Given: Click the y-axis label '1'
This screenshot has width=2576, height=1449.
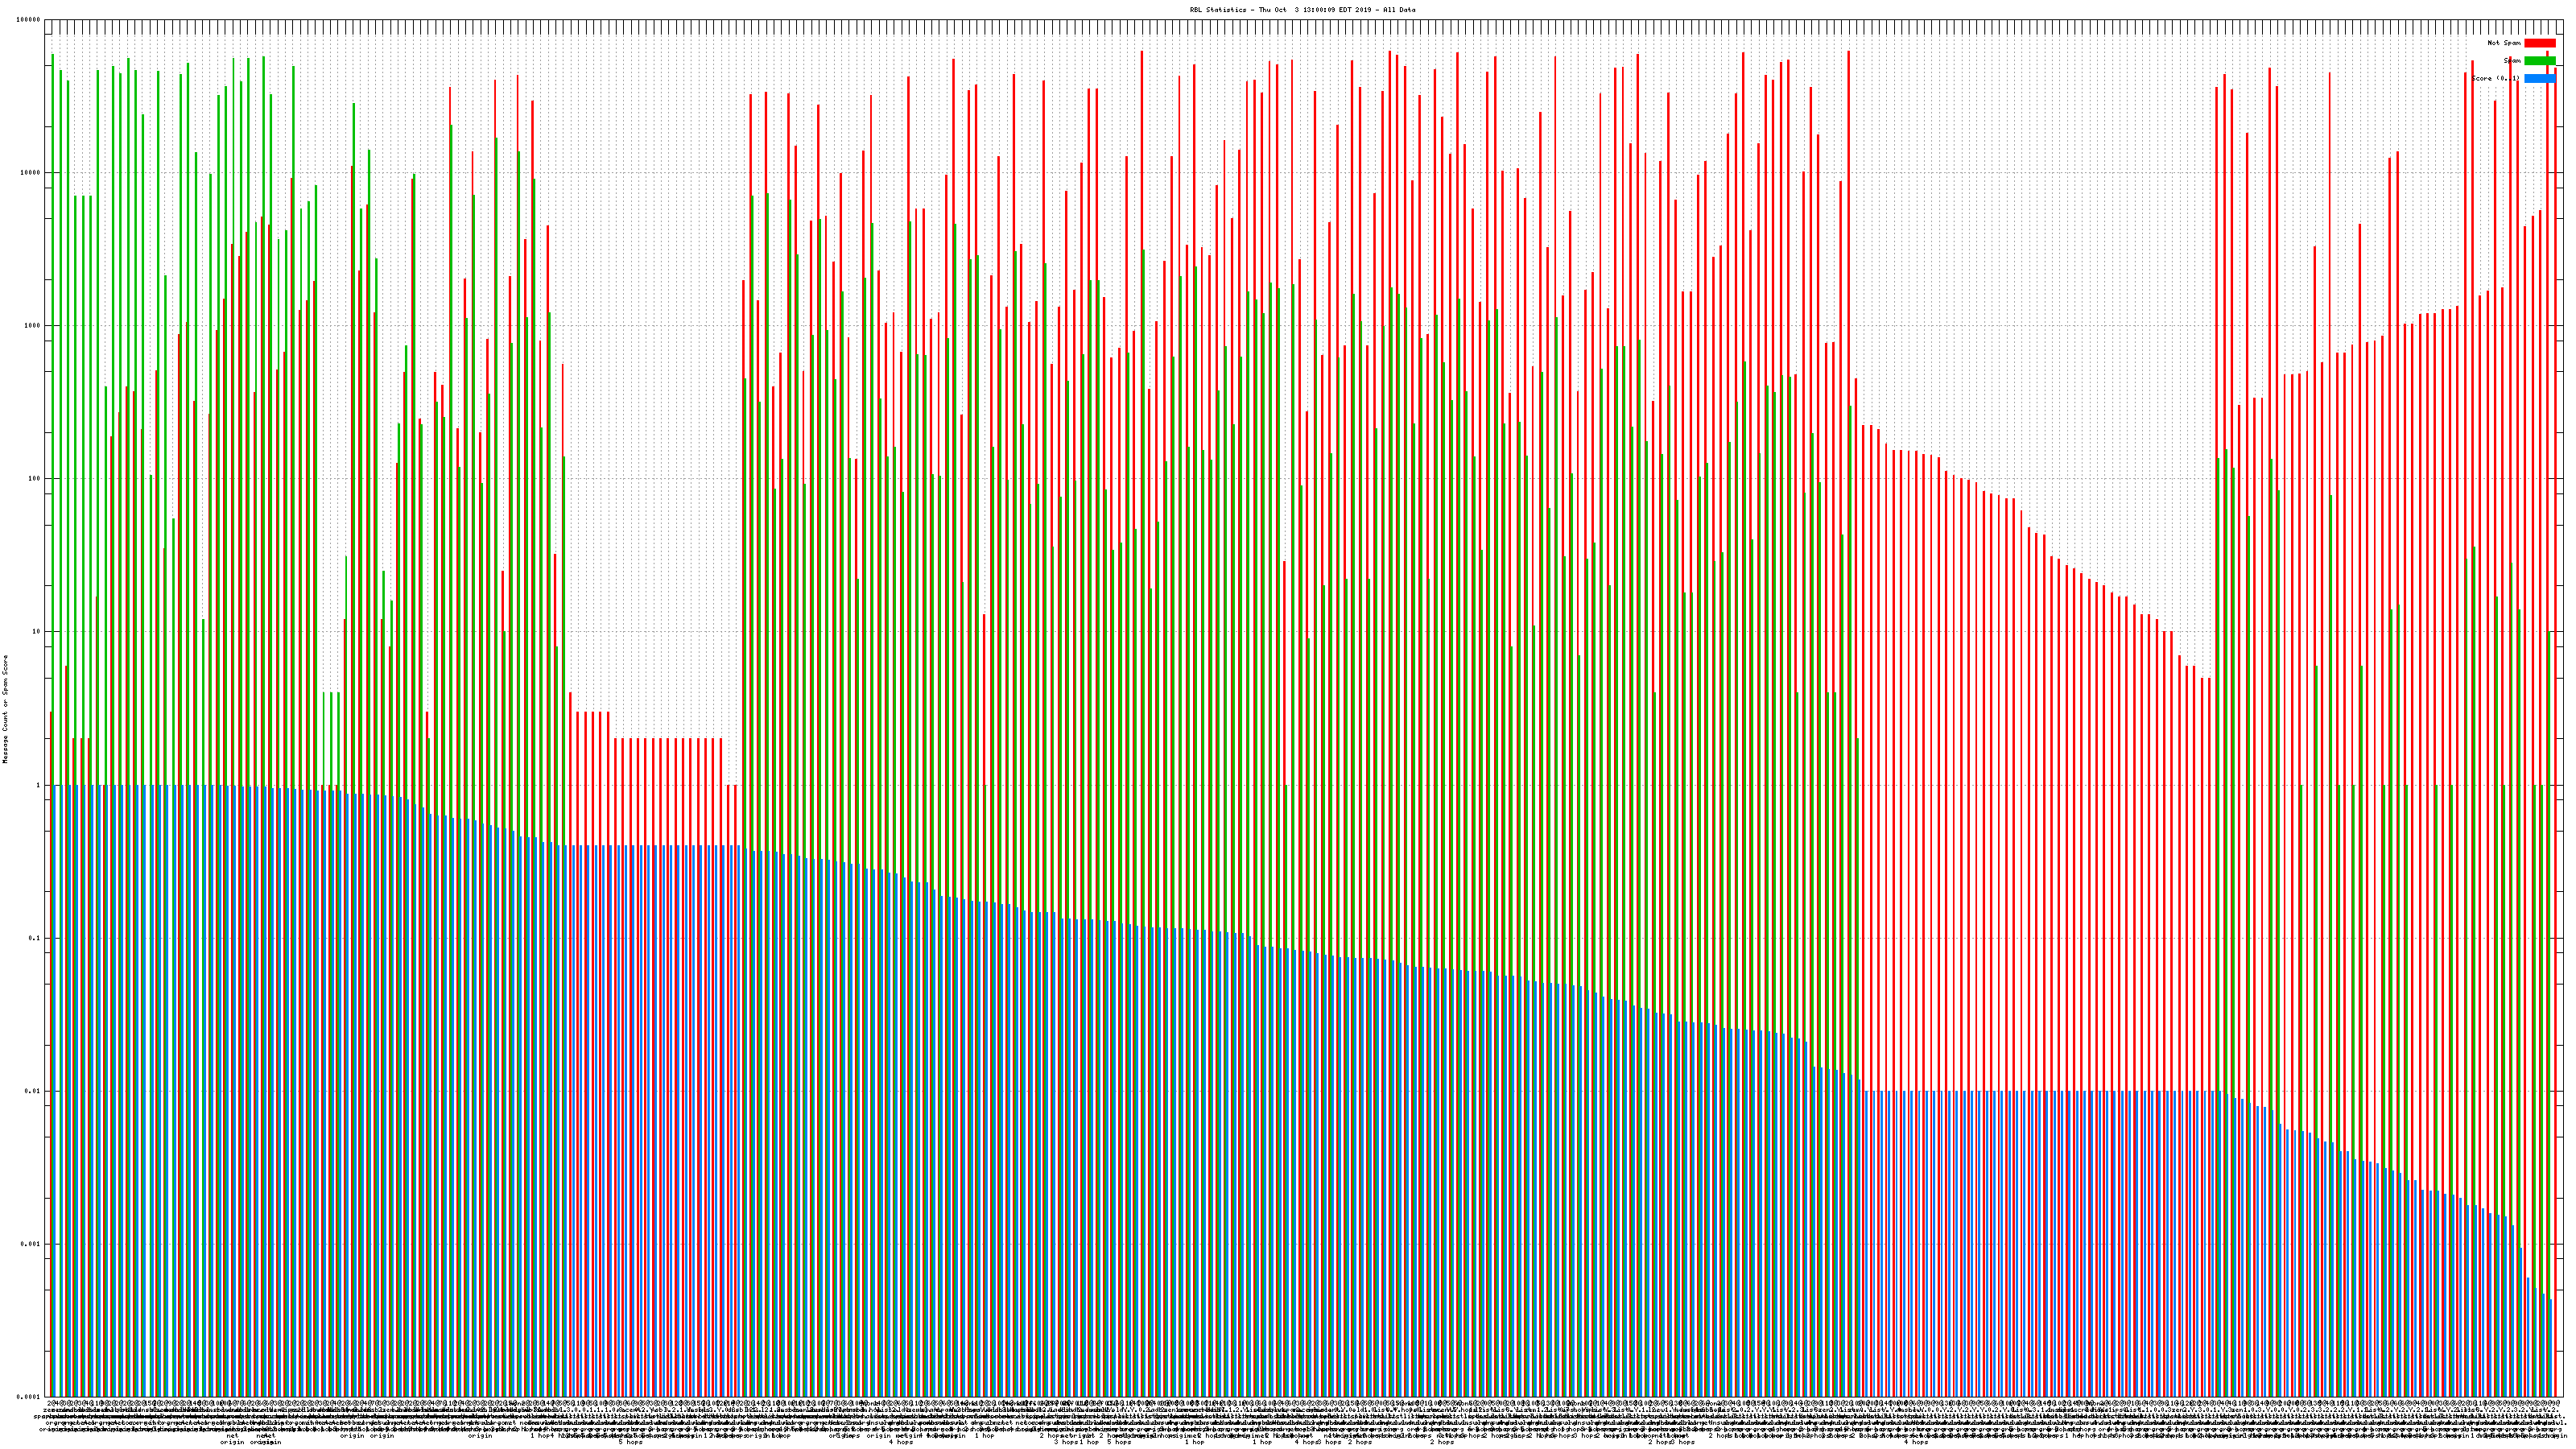Looking at the screenshot, I should [x=39, y=785].
